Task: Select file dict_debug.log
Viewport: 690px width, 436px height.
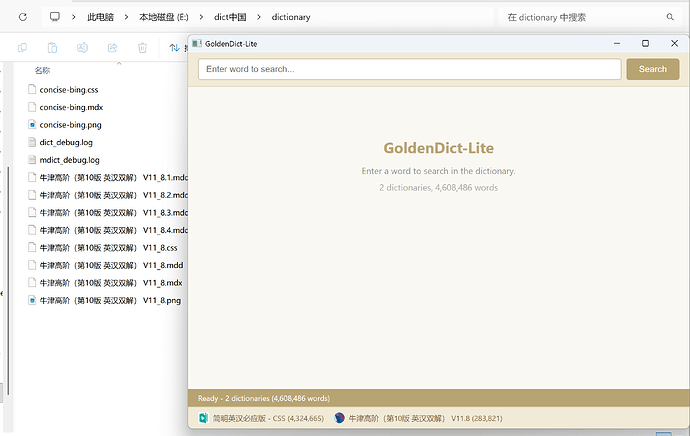Action: (x=66, y=143)
